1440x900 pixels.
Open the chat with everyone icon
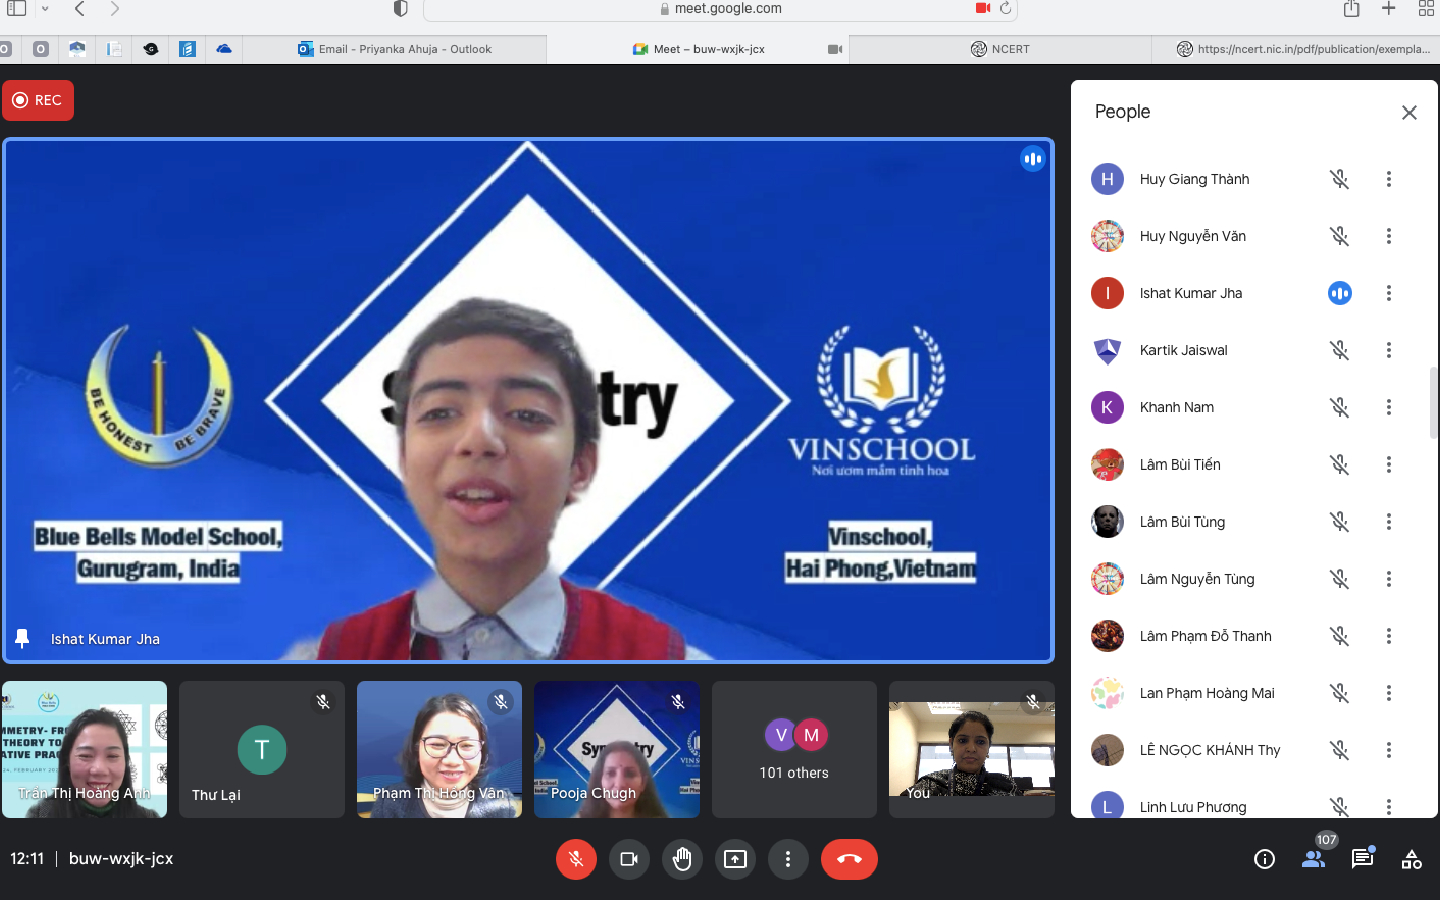click(x=1362, y=858)
